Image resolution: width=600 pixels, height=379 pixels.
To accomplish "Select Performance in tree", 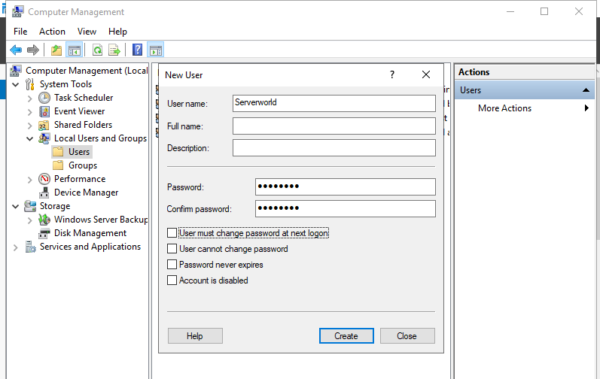I will (x=80, y=179).
